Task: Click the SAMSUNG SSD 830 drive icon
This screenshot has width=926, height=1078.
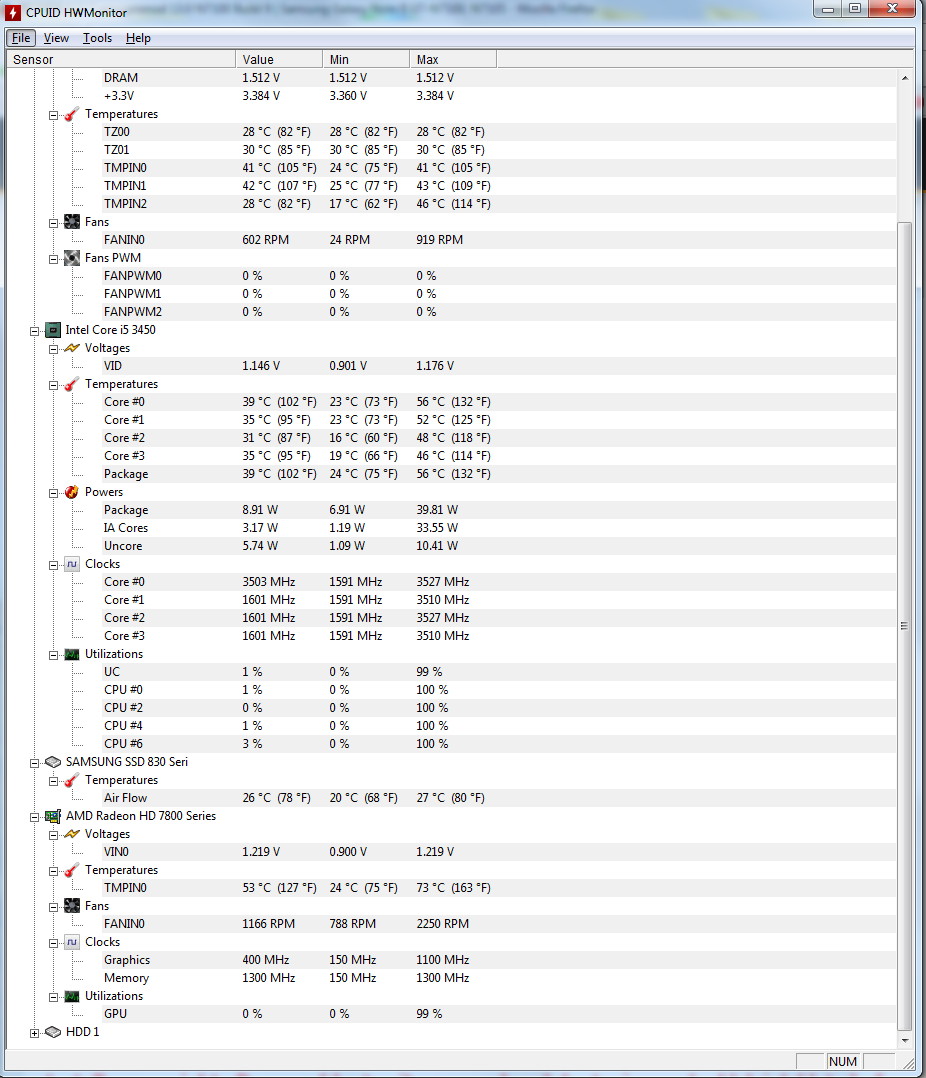Action: pos(52,762)
